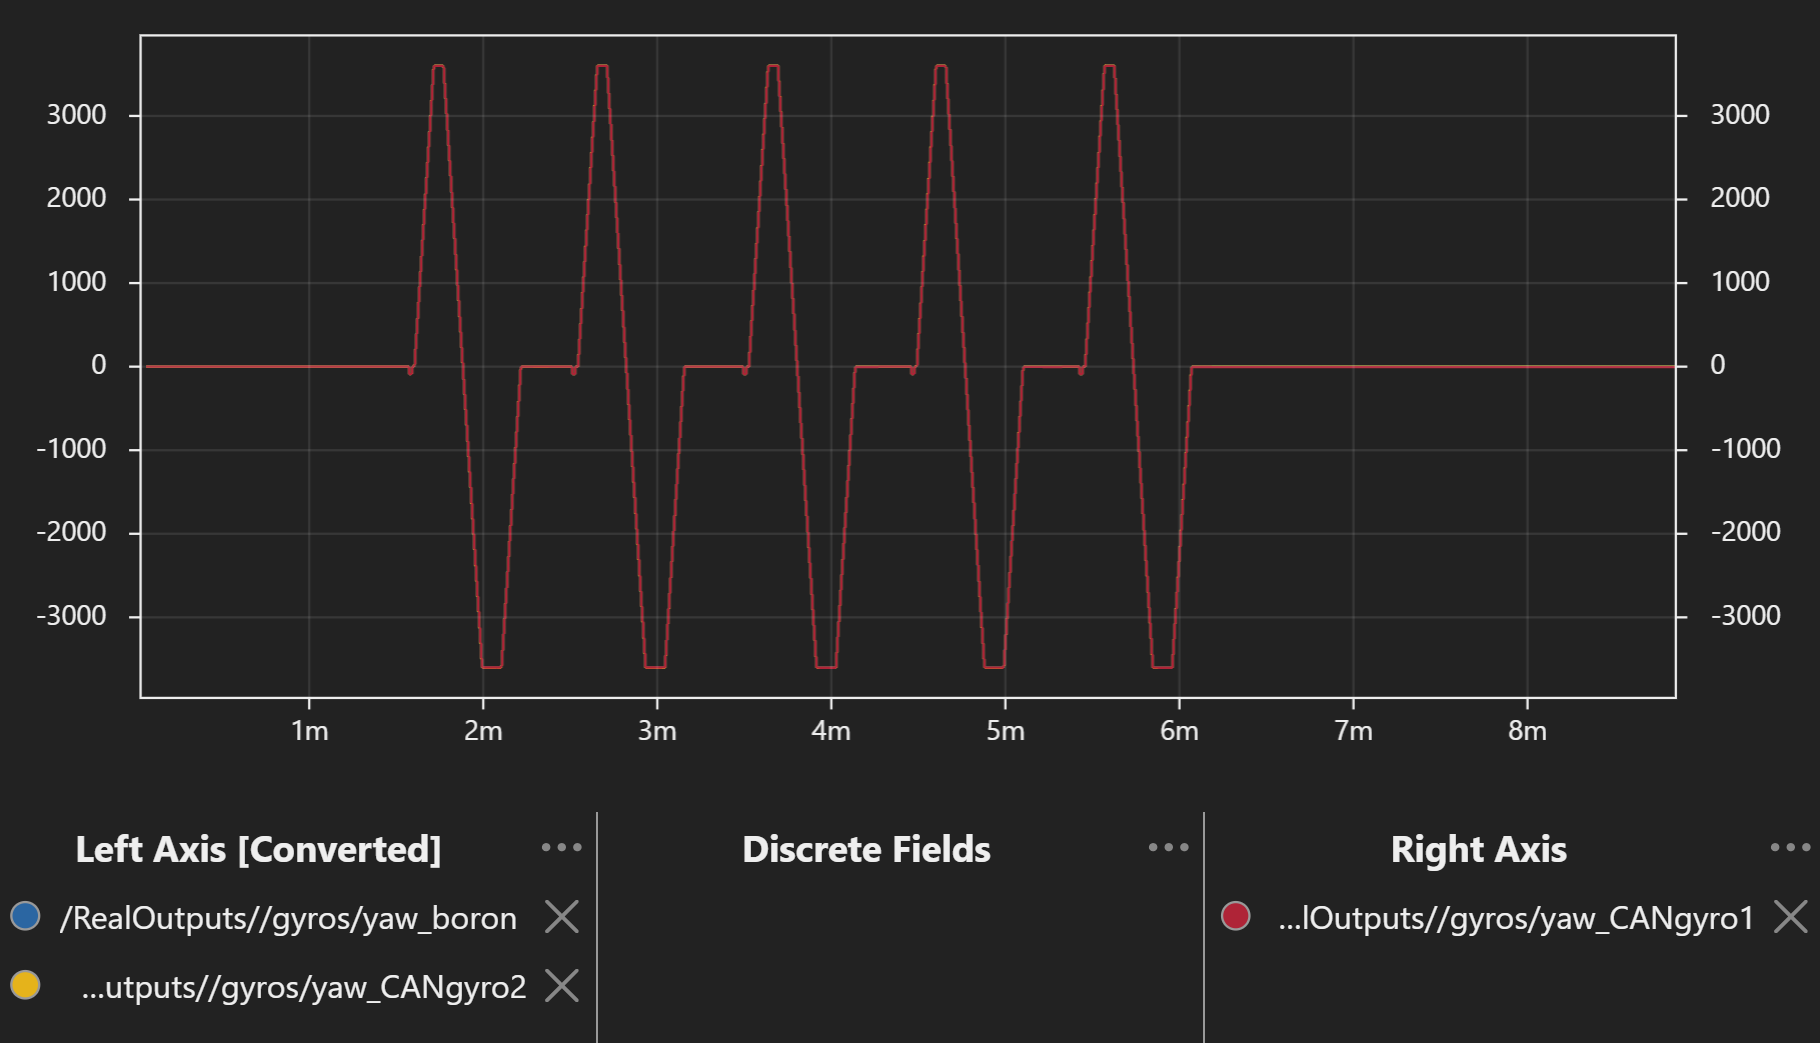Image resolution: width=1820 pixels, height=1043 pixels.
Task: Toggle visibility of yaw_boron via blue circle
Action: [25, 916]
